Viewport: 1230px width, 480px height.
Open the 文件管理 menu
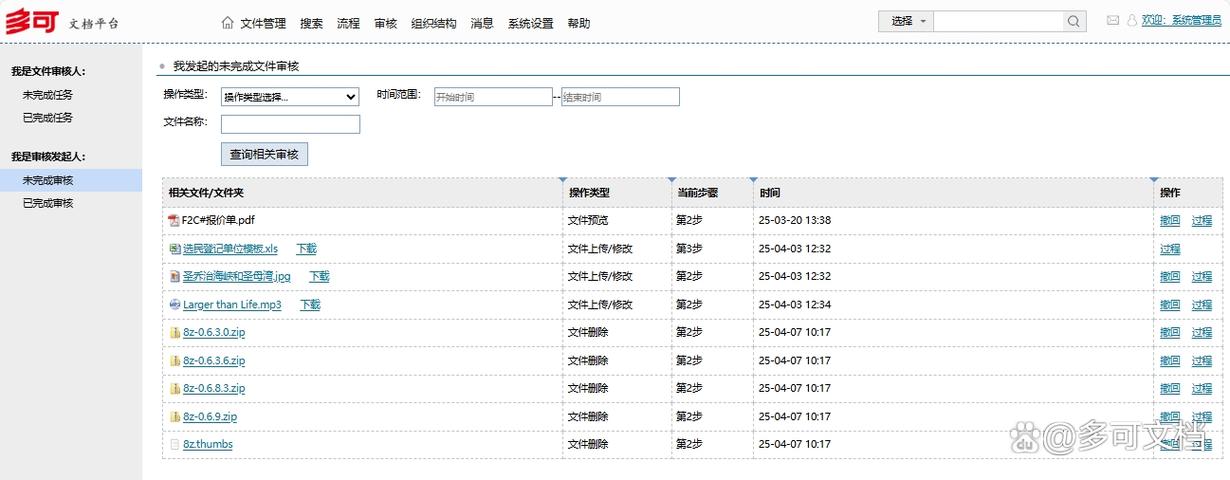click(263, 23)
